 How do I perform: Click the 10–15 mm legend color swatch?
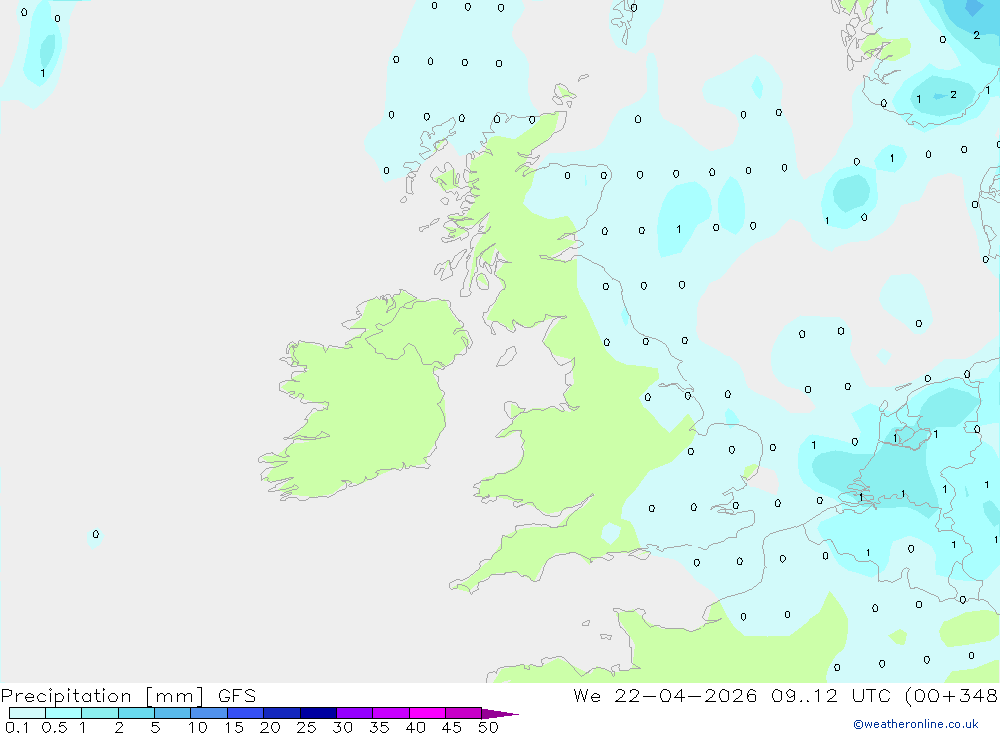pos(209,713)
